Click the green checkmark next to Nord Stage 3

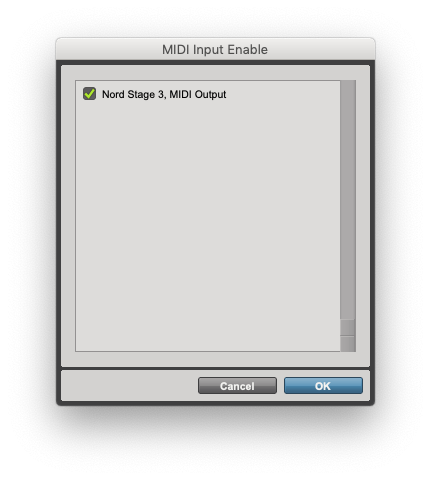pyautogui.click(x=89, y=94)
